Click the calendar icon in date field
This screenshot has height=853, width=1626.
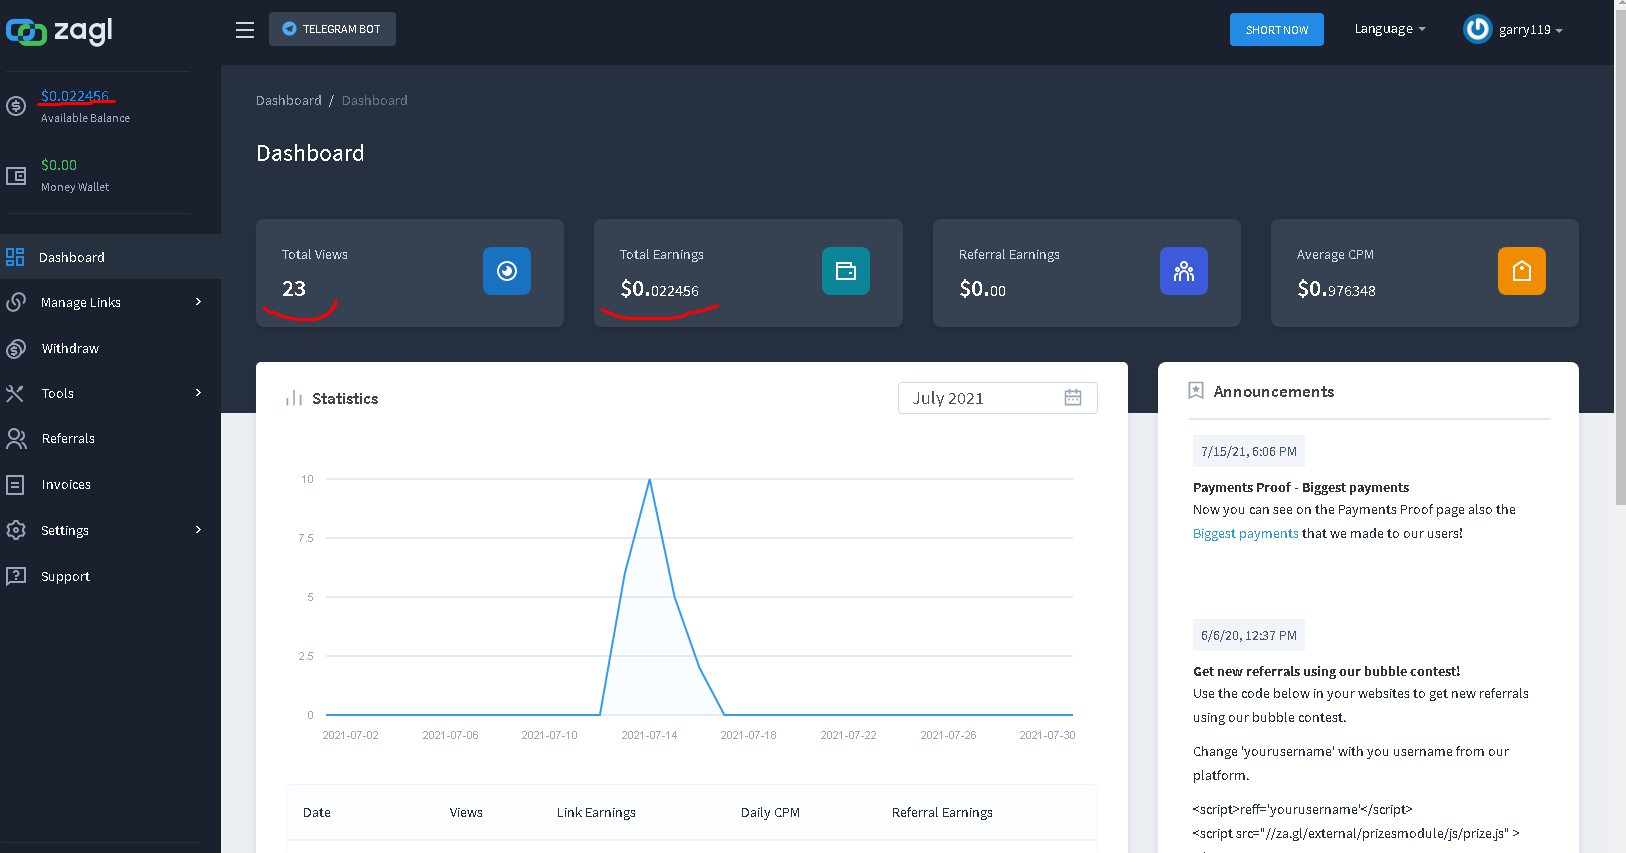(x=1073, y=398)
